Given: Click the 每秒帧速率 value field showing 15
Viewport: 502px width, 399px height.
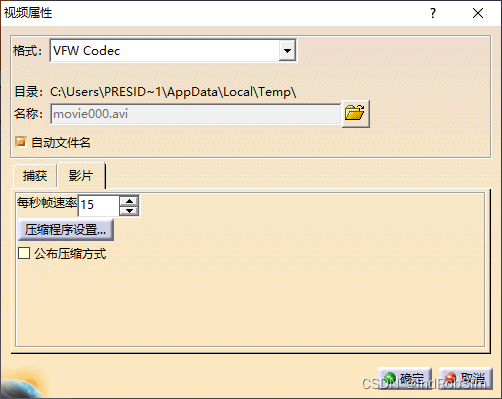Looking at the screenshot, I should [98, 205].
